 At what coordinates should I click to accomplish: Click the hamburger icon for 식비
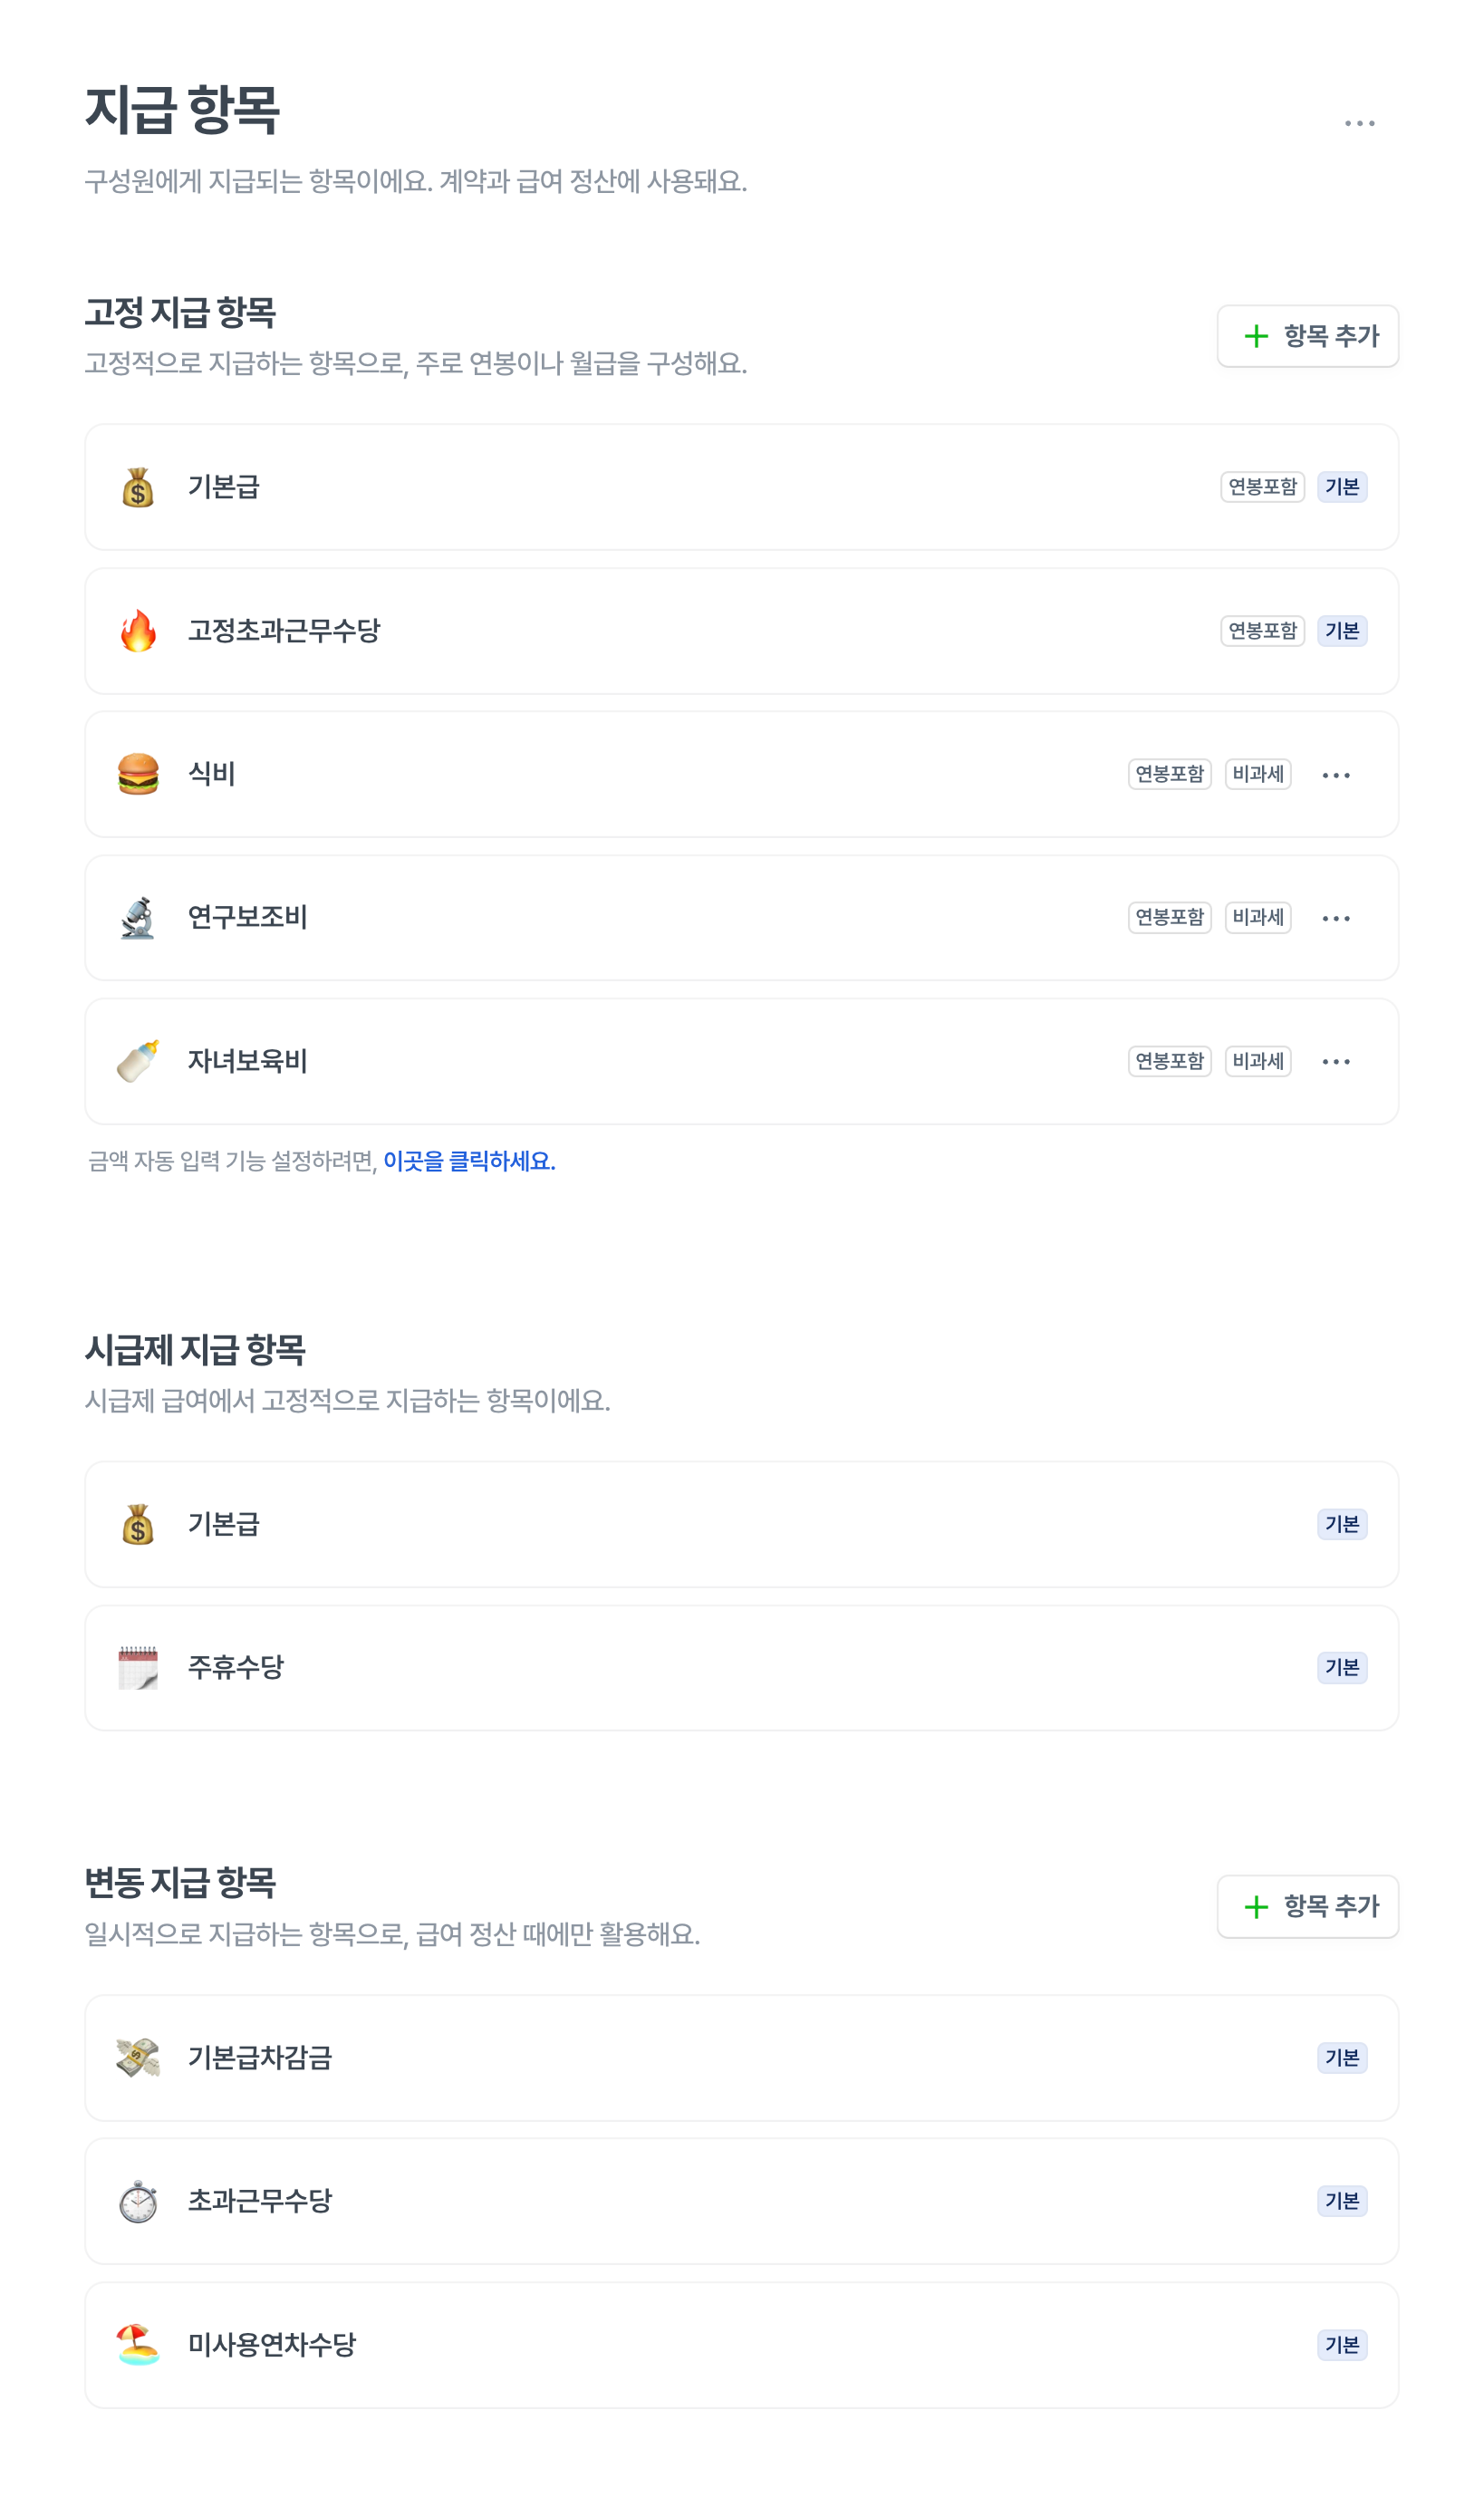tap(138, 774)
